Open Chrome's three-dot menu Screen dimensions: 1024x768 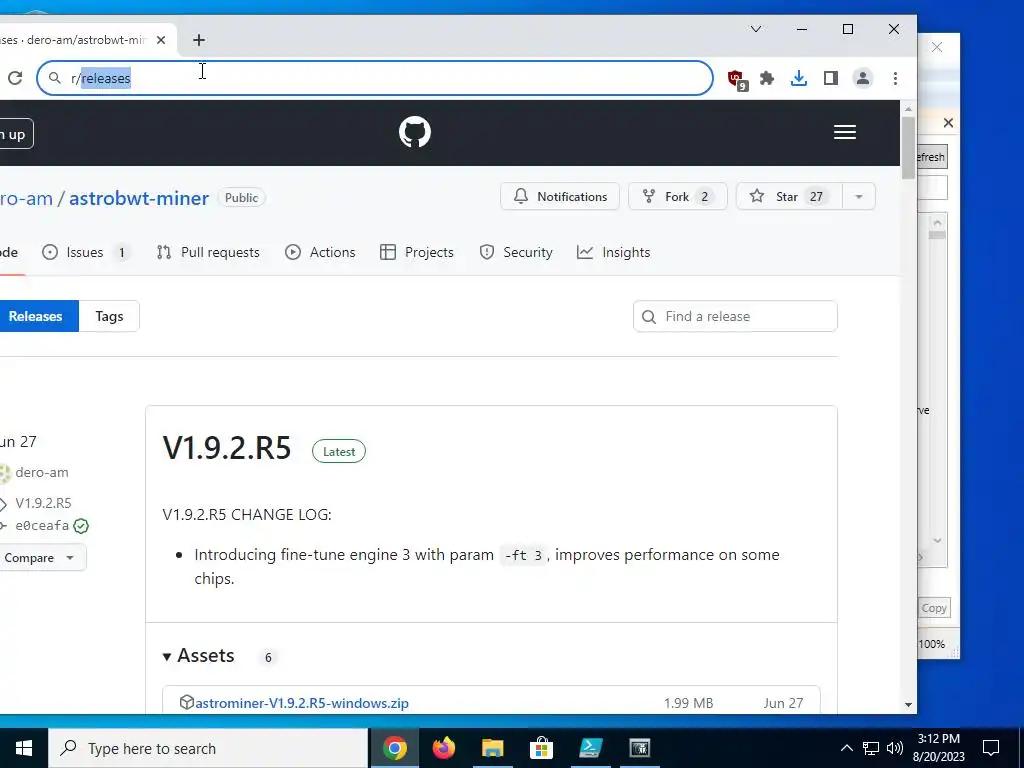[895, 78]
